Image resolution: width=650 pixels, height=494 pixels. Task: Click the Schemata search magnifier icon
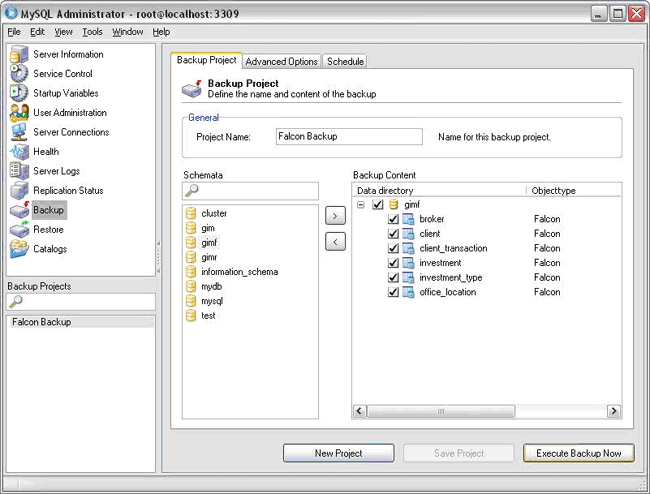[192, 190]
